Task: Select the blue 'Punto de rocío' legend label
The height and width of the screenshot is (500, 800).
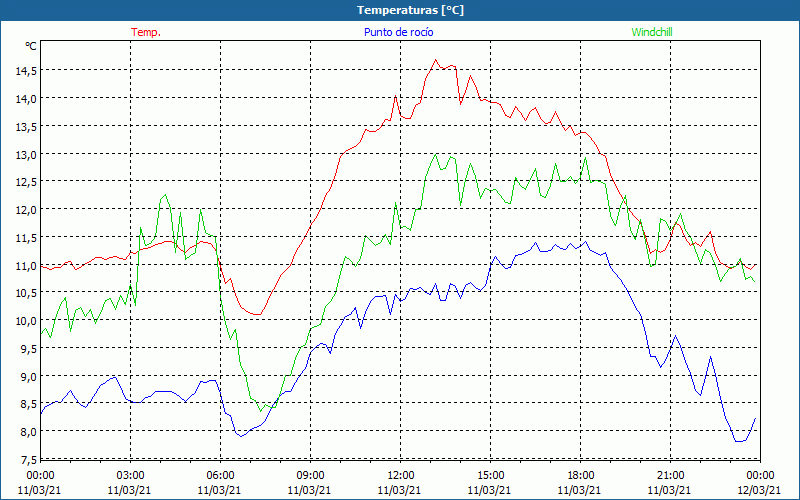Action: pyautogui.click(x=398, y=32)
